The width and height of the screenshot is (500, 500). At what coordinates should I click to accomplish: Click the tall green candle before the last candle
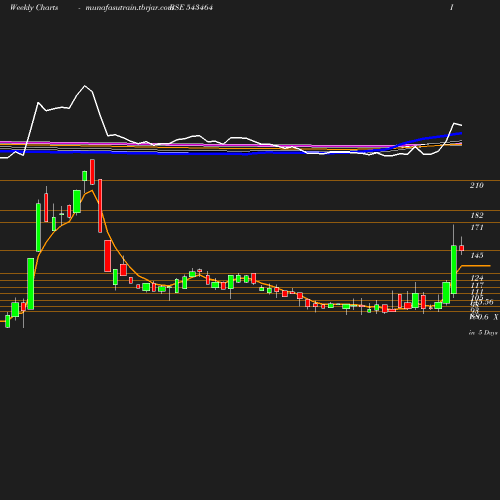coord(454,269)
